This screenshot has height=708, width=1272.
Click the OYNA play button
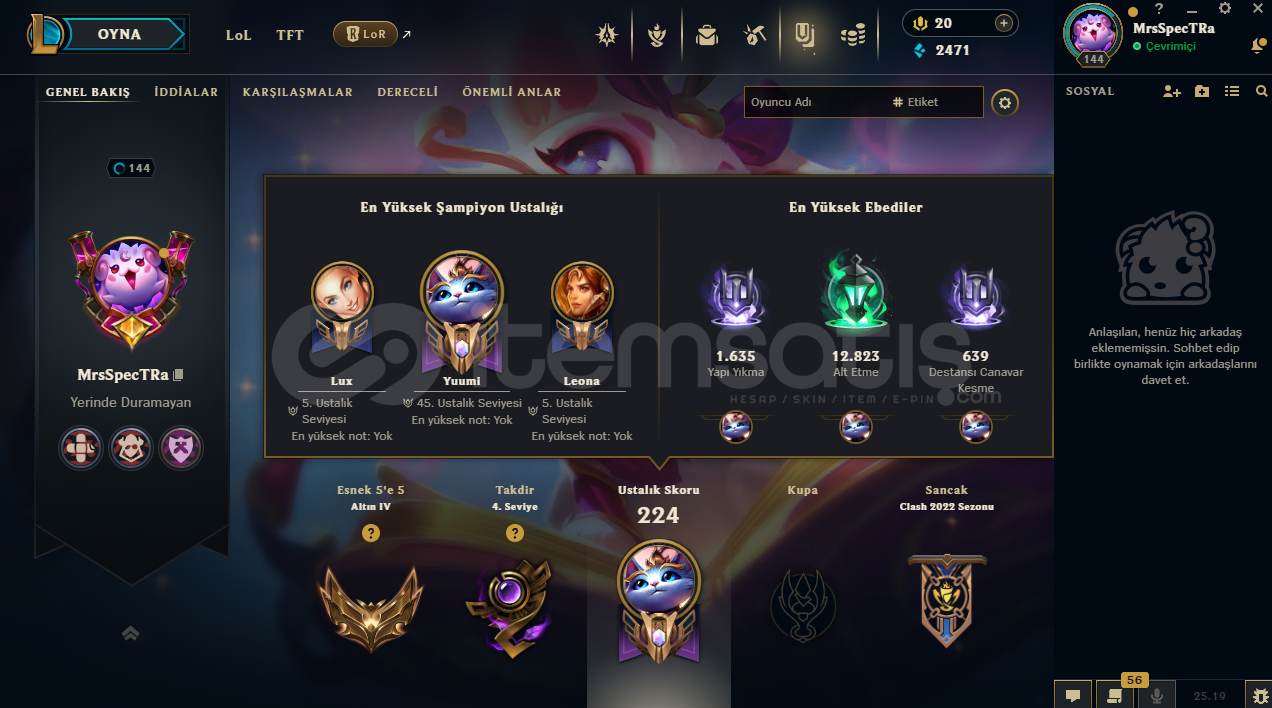[x=120, y=34]
